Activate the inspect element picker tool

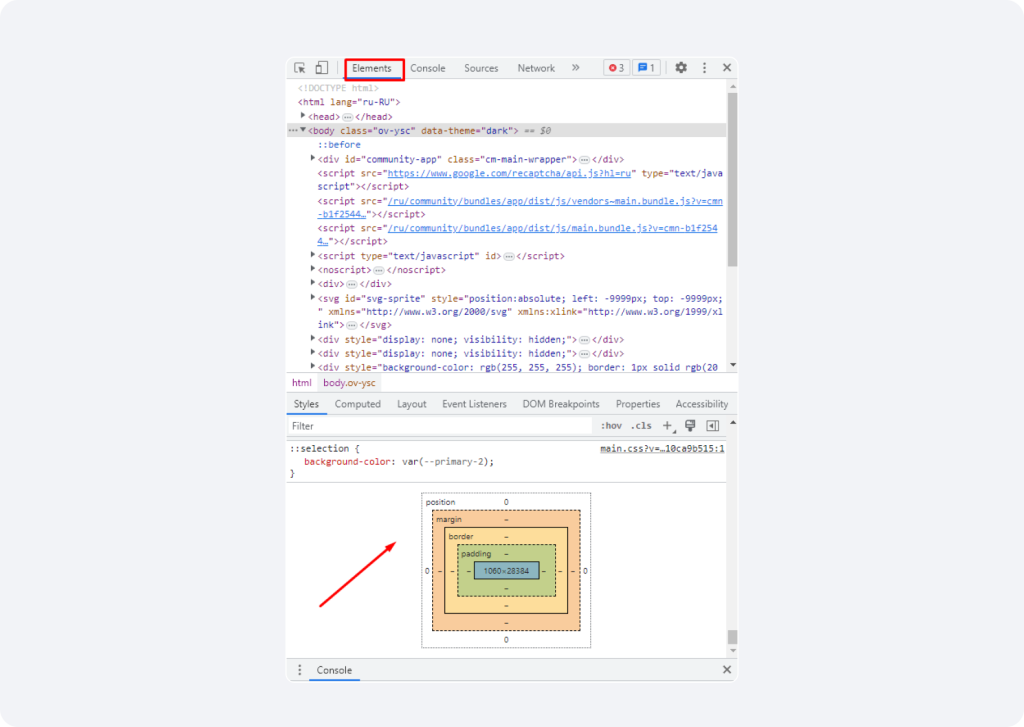[300, 68]
